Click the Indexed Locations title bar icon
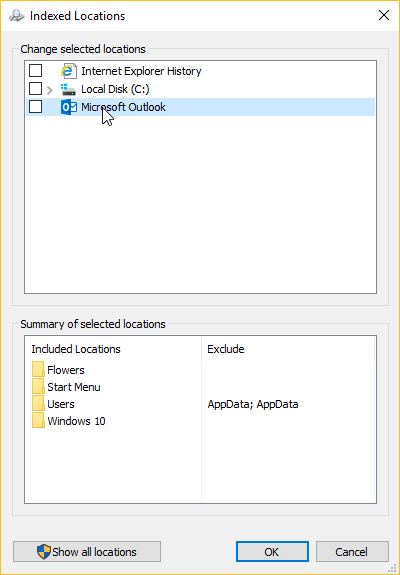400x575 pixels. [x=16, y=16]
